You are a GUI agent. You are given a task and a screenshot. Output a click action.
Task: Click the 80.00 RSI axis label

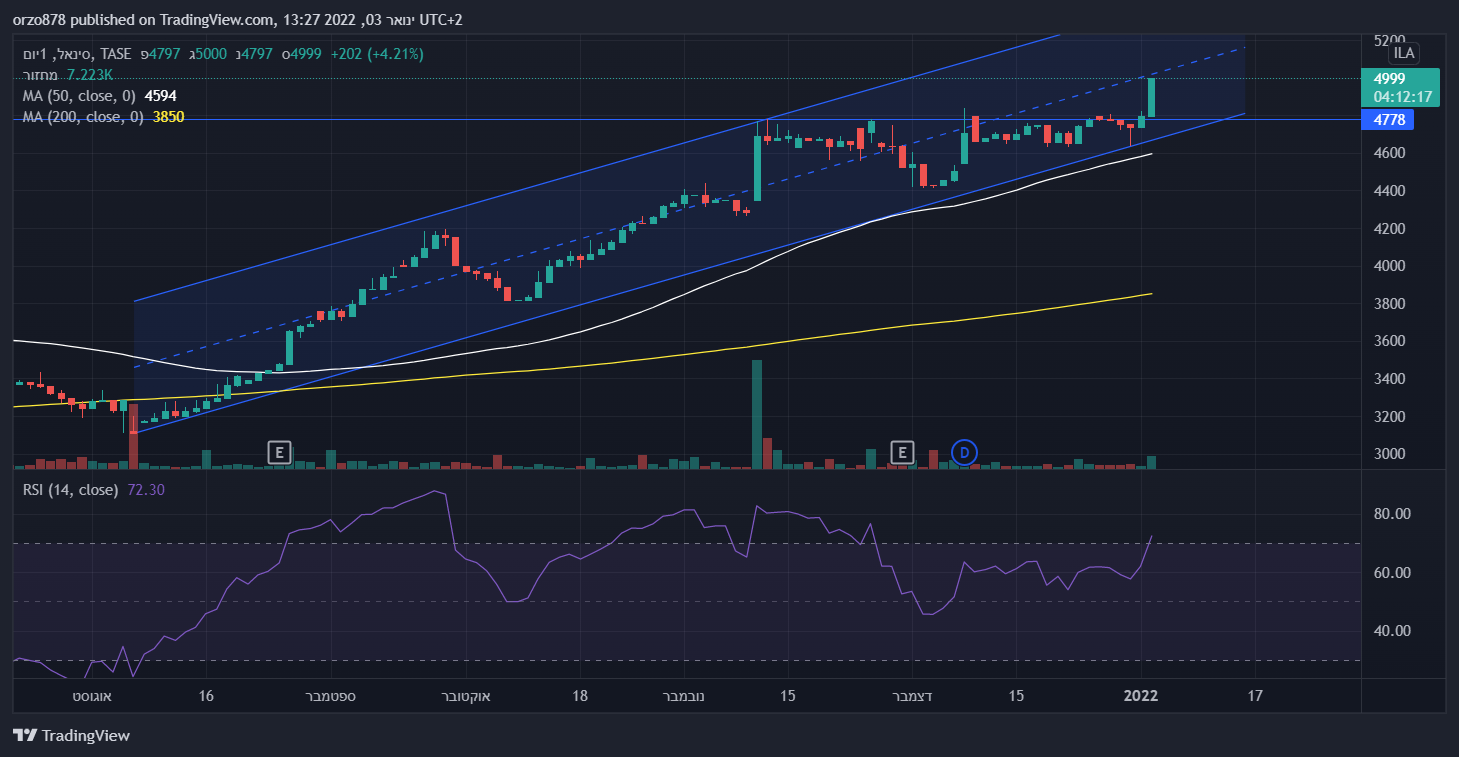1390,514
